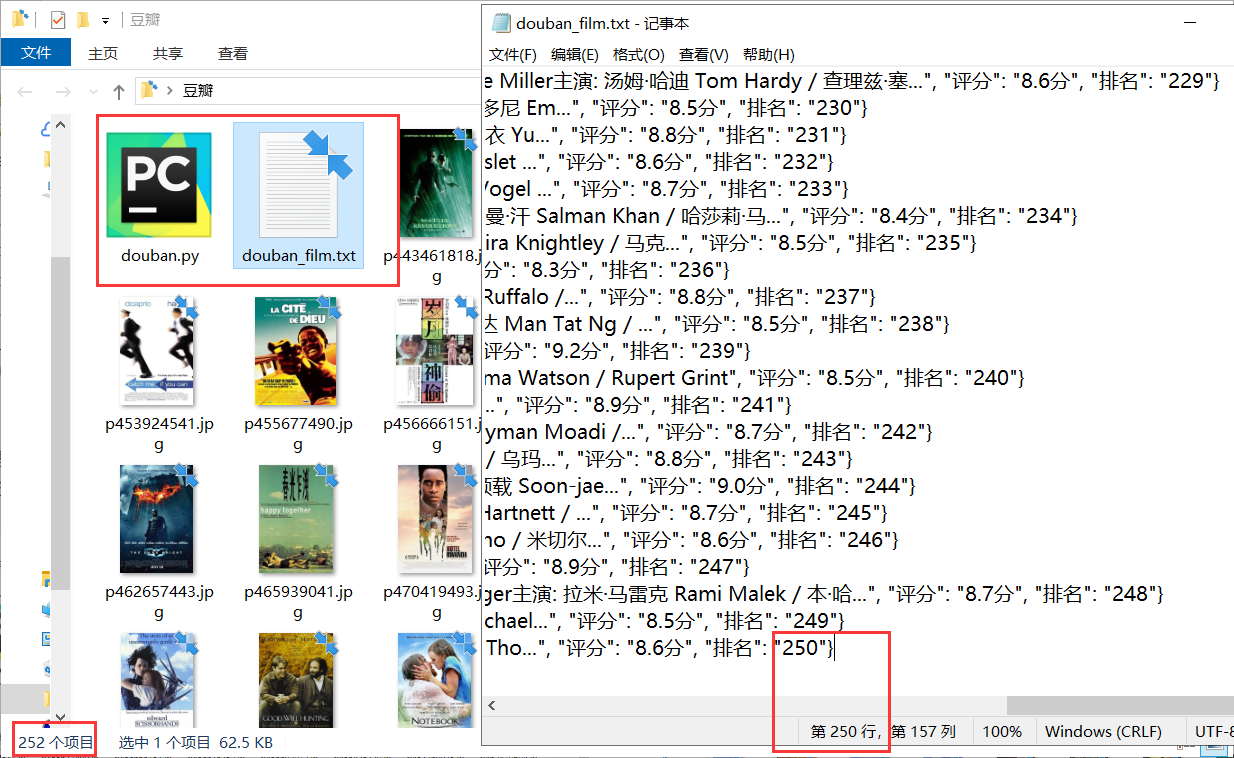This screenshot has height=758, width=1234.
Task: Click the line with 排名 "244" Soon-jae
Action: [x=699, y=486]
